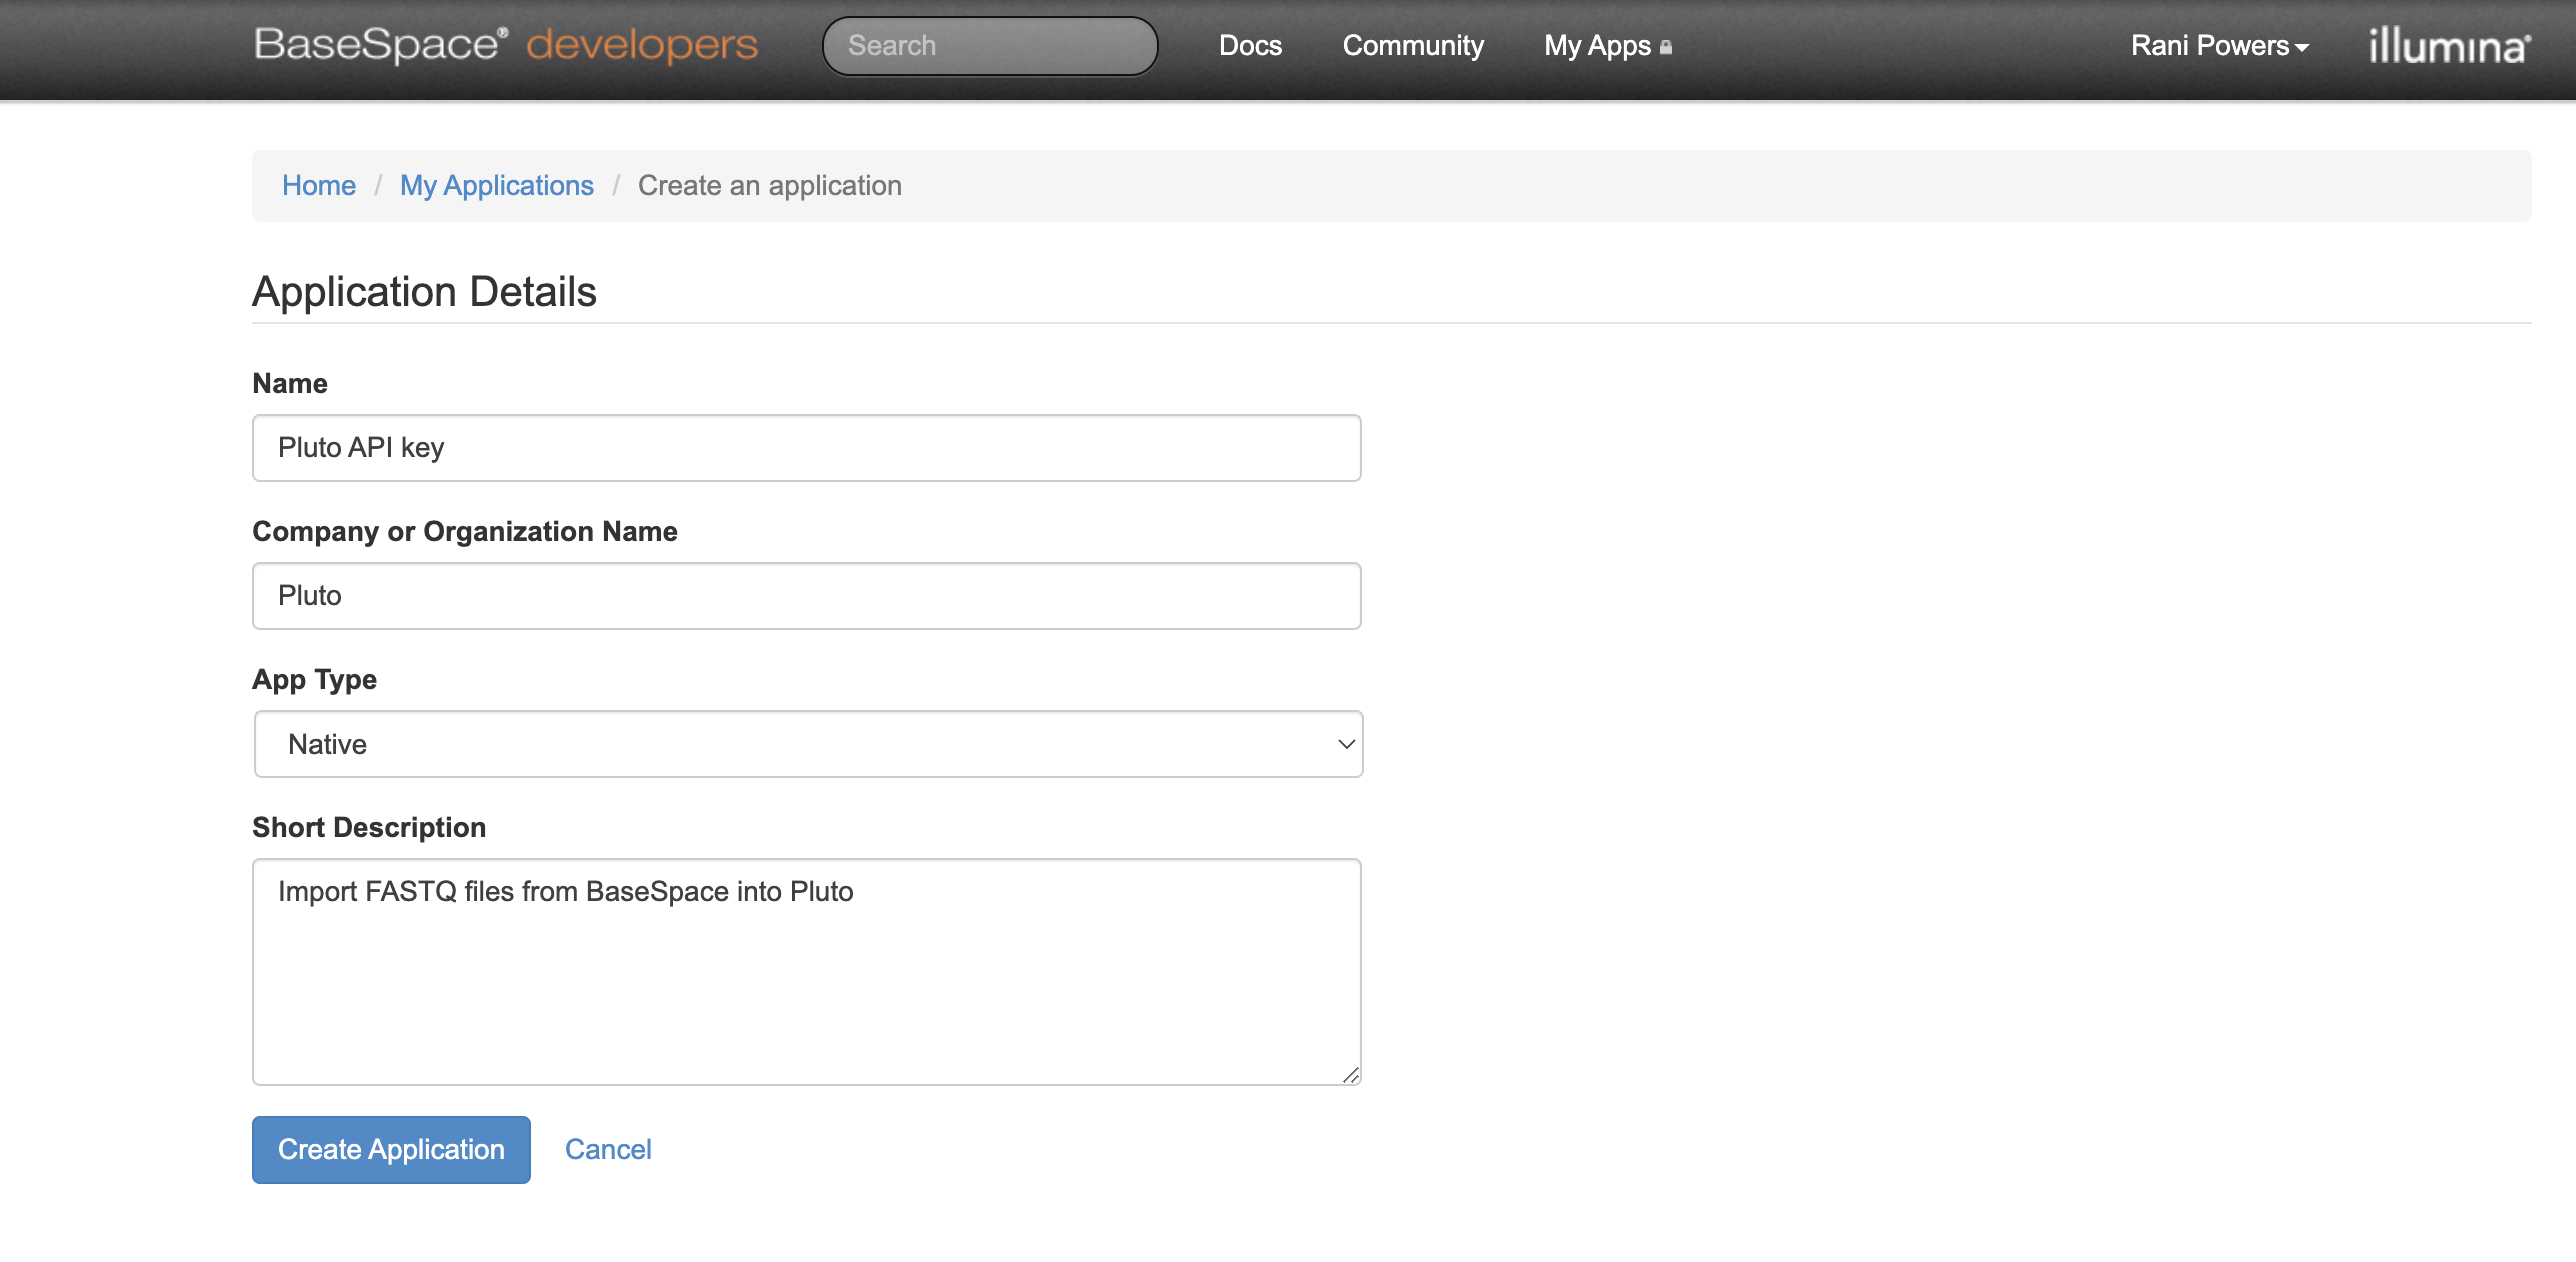Click the Name field label

point(290,384)
